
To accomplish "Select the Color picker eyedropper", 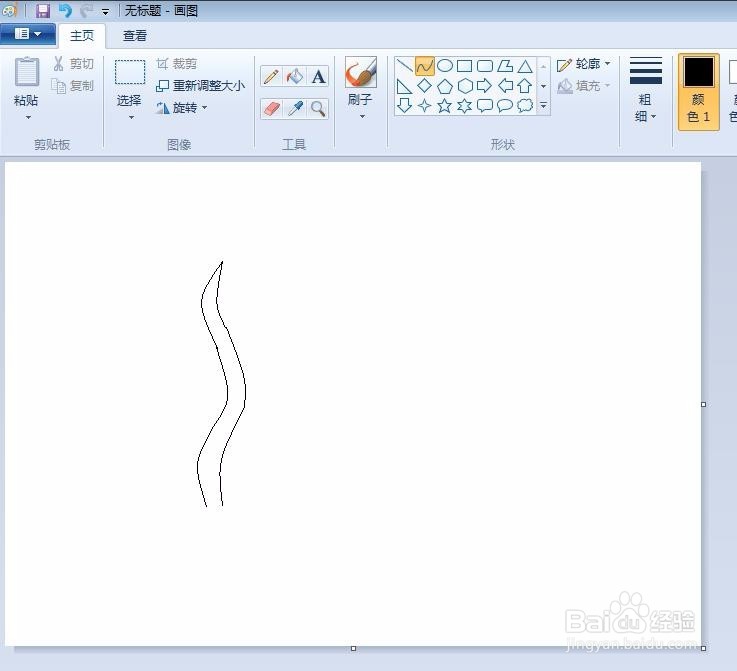I will click(295, 109).
